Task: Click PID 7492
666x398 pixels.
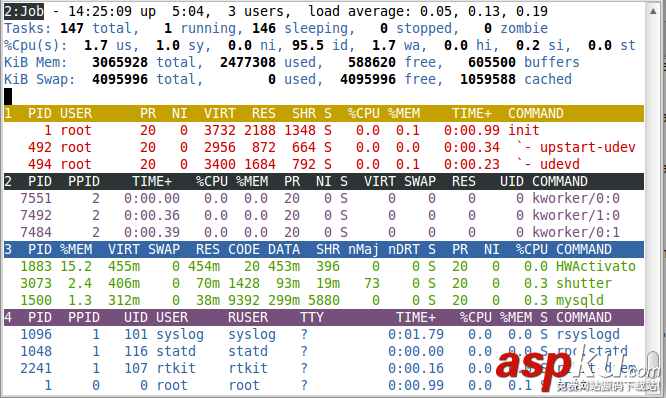Action: (x=36, y=215)
